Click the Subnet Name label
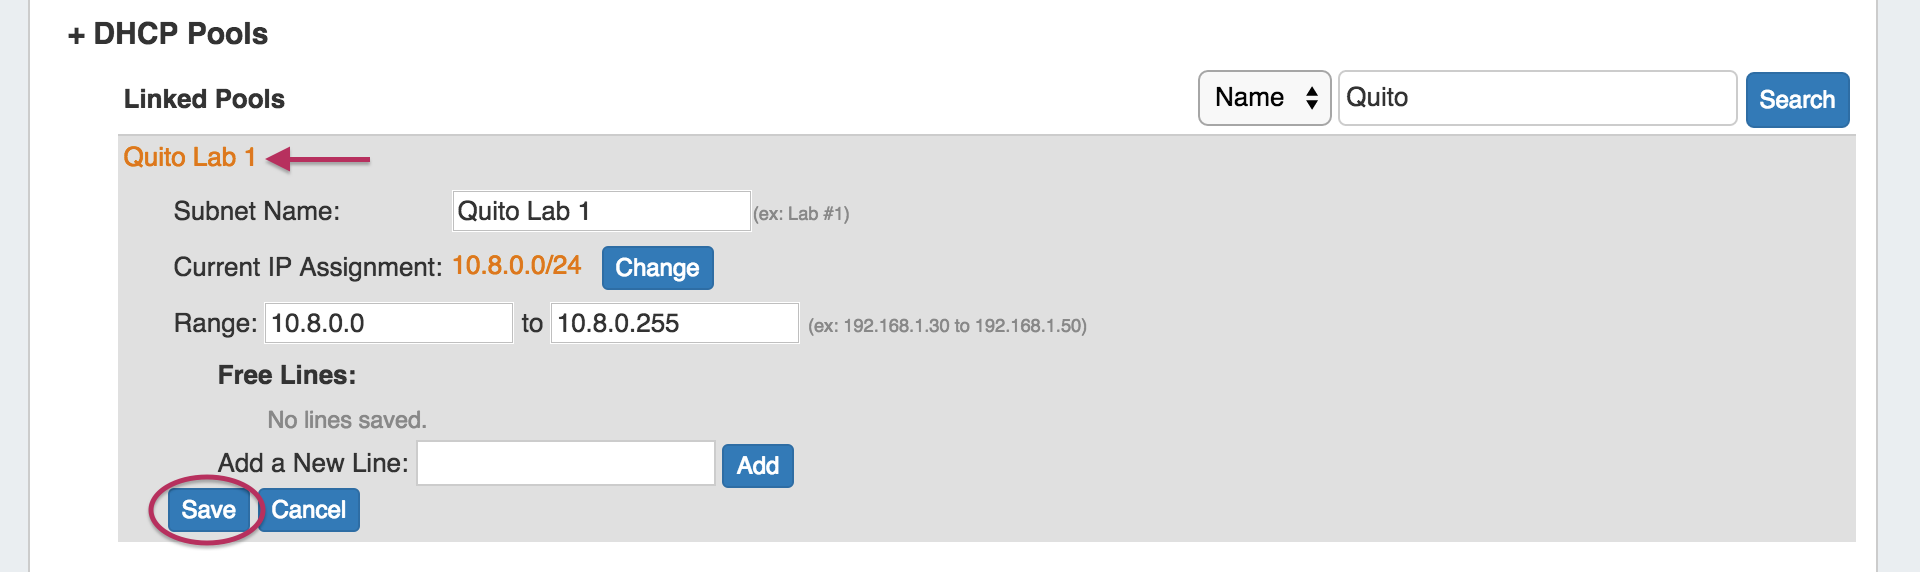 point(256,212)
